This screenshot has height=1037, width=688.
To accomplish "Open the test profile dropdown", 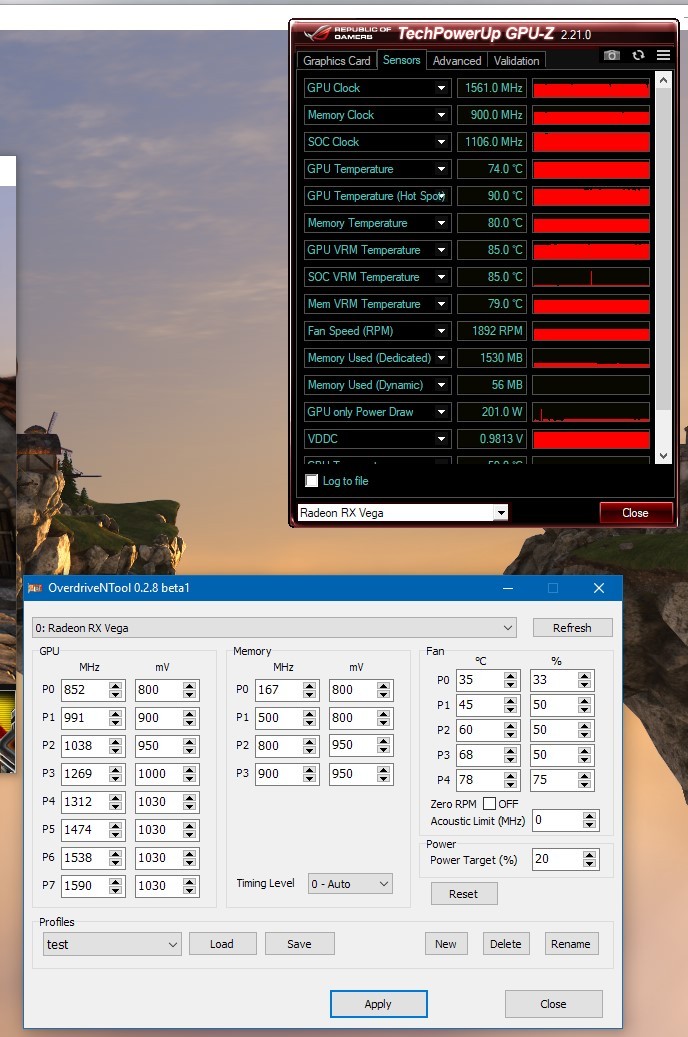I will (x=112, y=944).
